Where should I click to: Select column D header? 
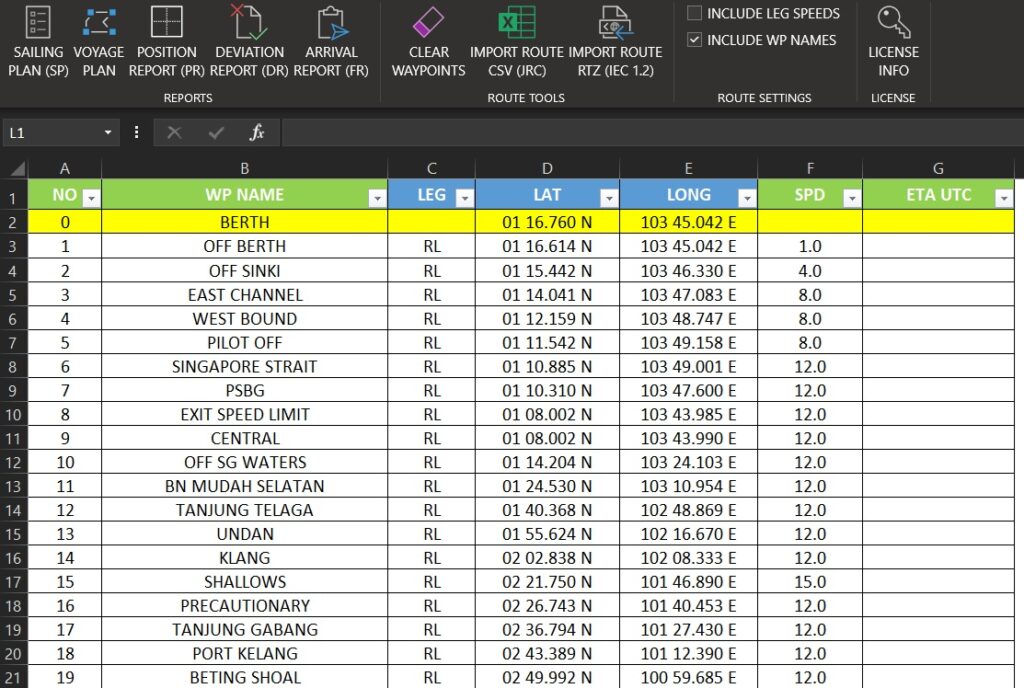click(547, 168)
